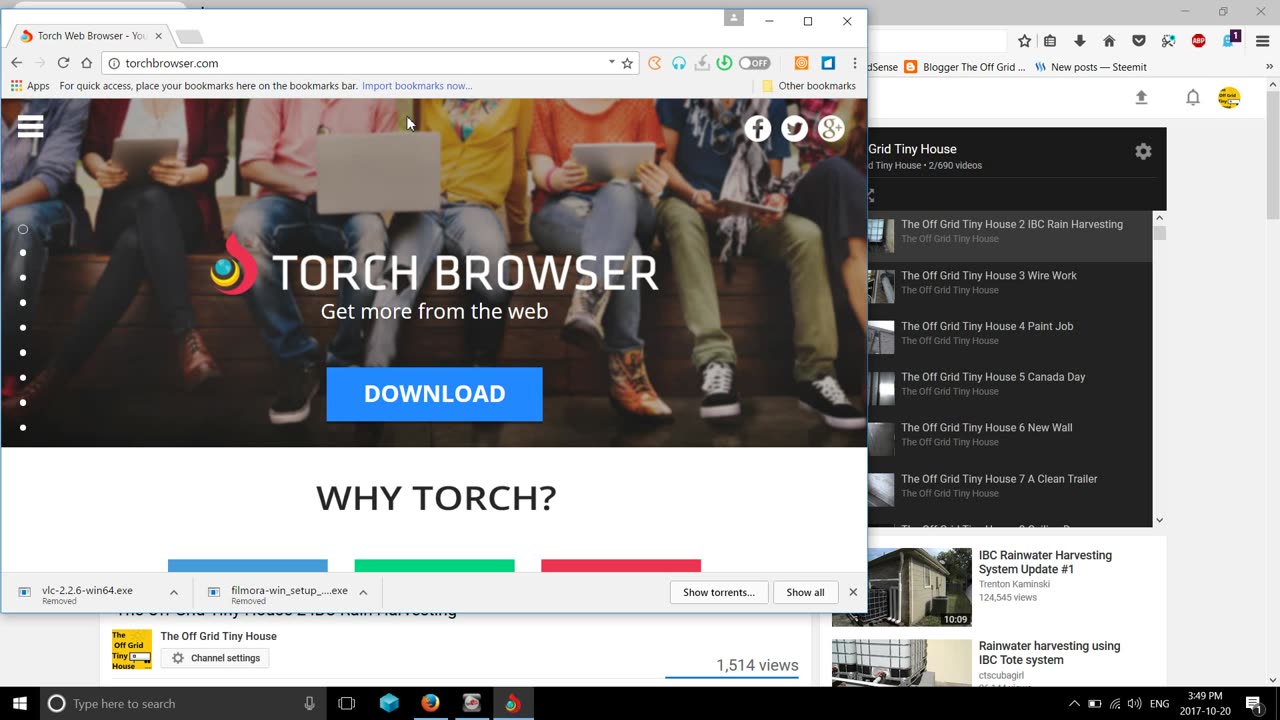This screenshot has height=720, width=1280.
Task: Open the Torch torrent download icon
Action: [724, 63]
